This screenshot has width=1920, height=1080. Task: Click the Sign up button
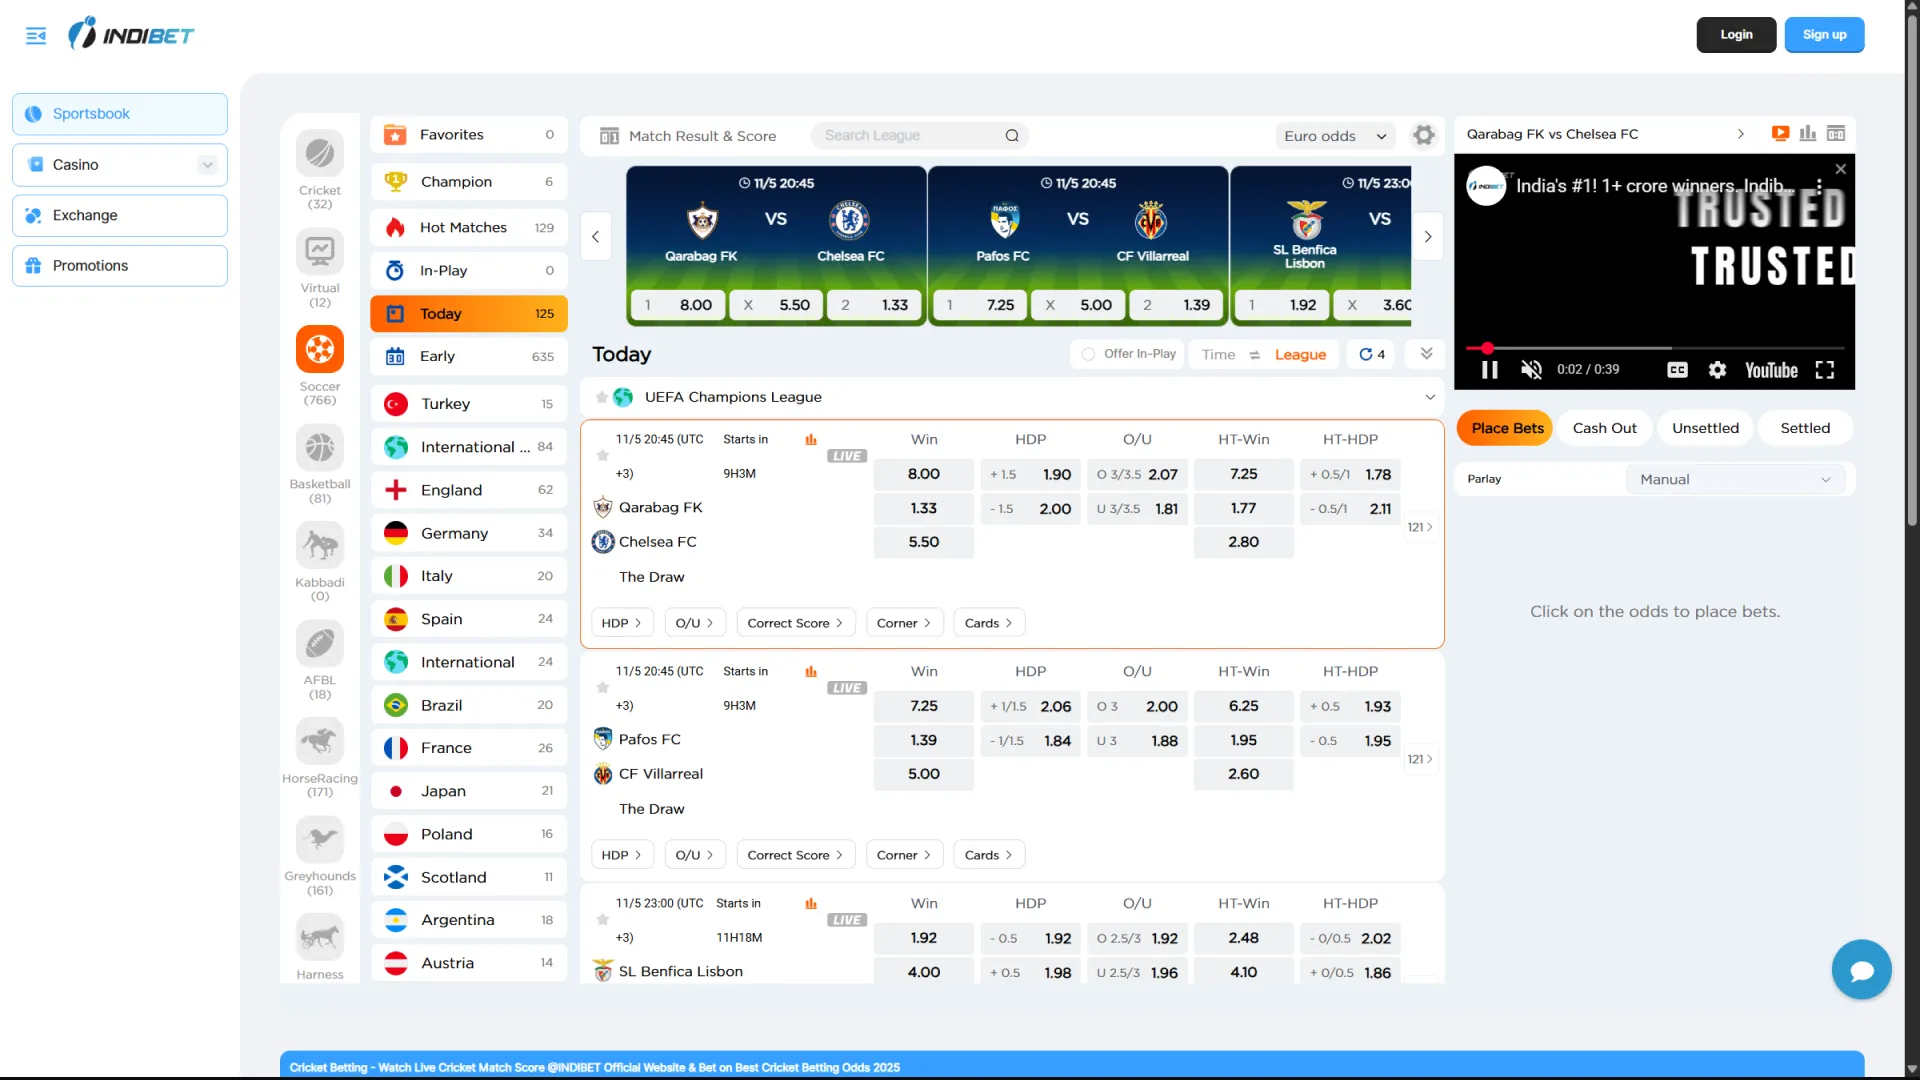(x=1823, y=34)
